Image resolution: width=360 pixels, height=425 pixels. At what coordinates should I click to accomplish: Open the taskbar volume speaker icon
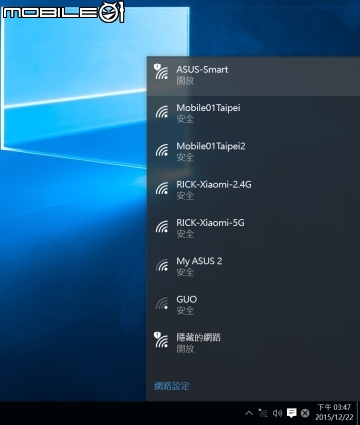pos(277,413)
